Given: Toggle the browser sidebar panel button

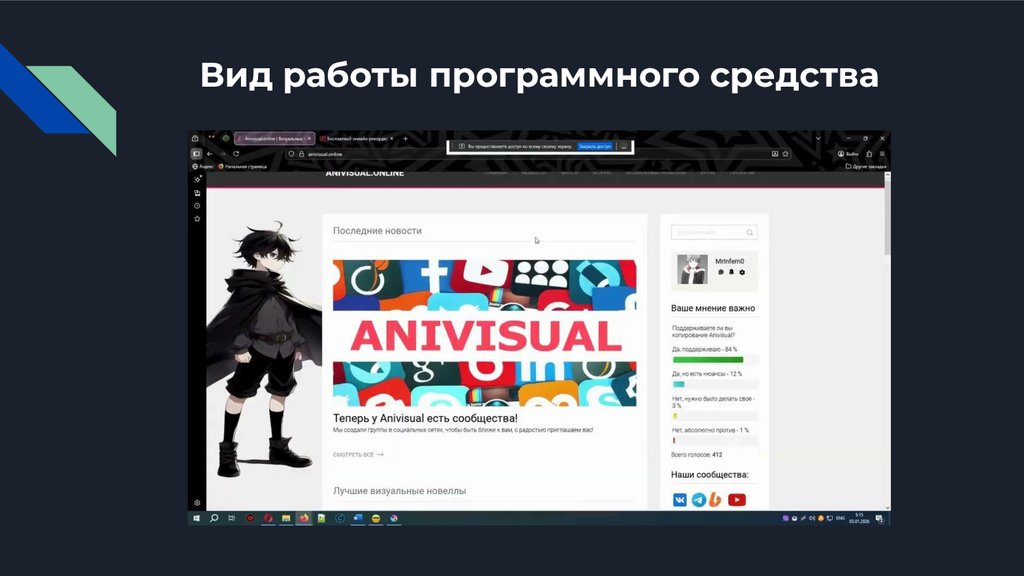Looking at the screenshot, I should click(196, 154).
